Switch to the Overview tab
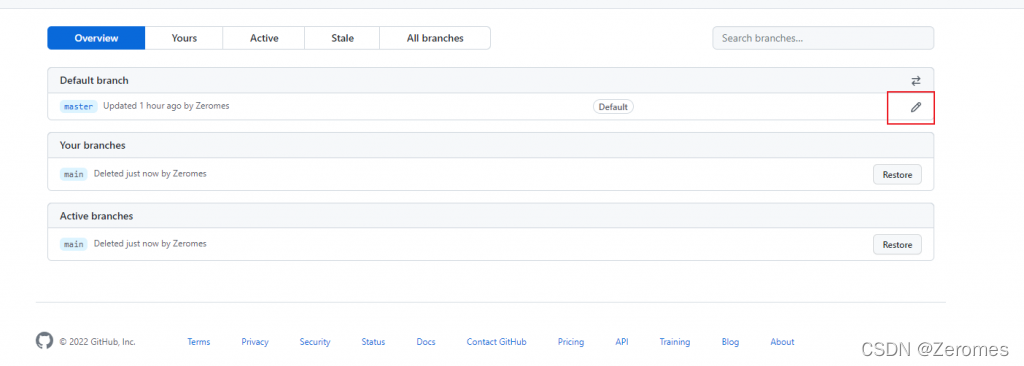The height and width of the screenshot is (366, 1024). [x=96, y=38]
